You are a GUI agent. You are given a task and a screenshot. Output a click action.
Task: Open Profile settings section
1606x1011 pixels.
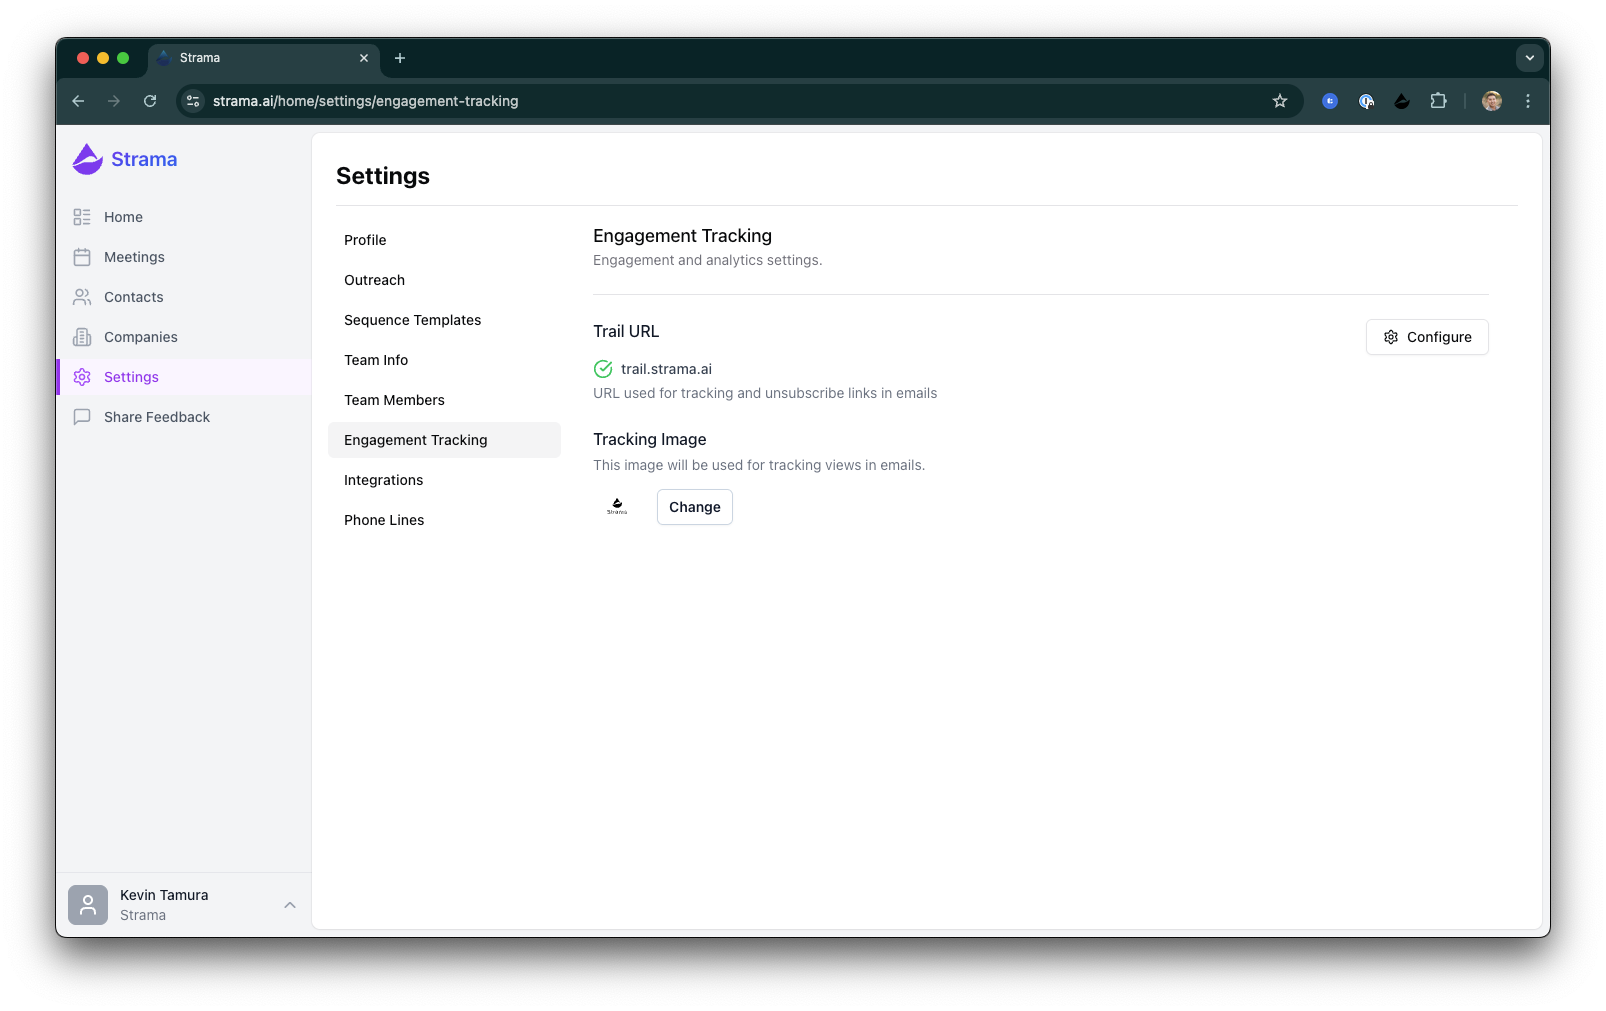444,240
